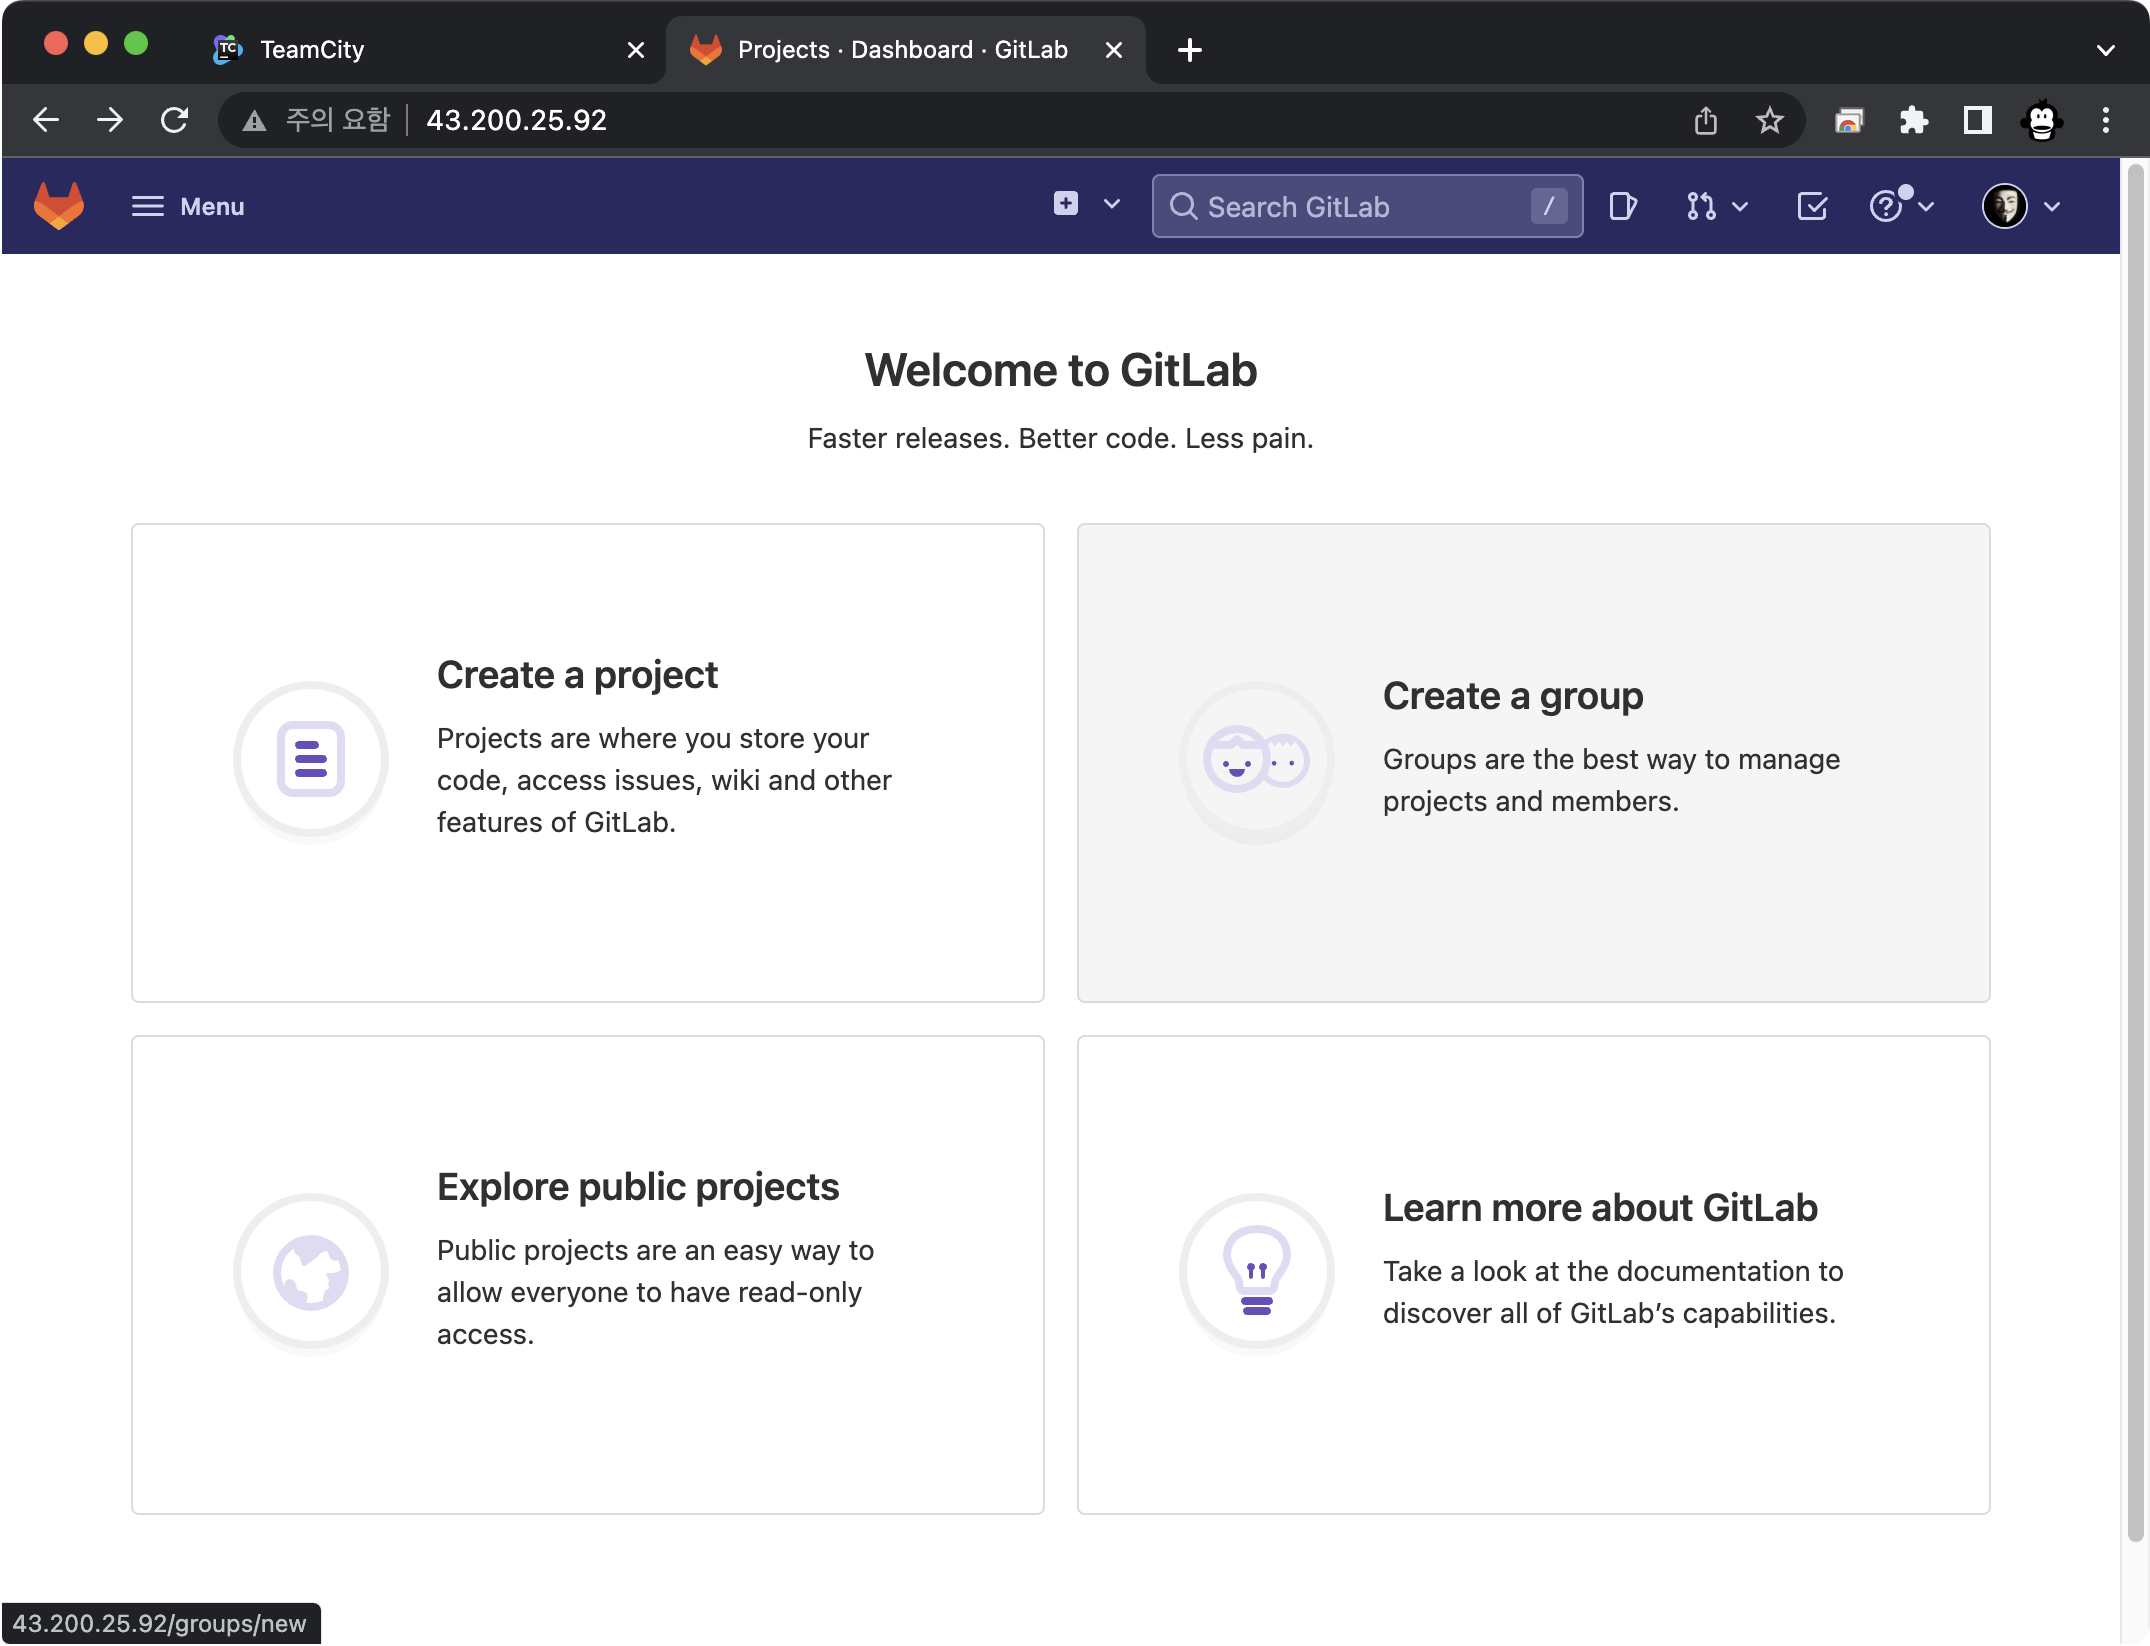Open the Merge requests icon
This screenshot has height=1646, width=2150.
1701,206
